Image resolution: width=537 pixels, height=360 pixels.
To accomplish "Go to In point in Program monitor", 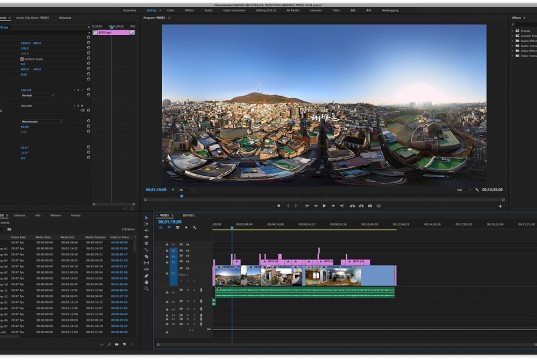I will (x=307, y=206).
